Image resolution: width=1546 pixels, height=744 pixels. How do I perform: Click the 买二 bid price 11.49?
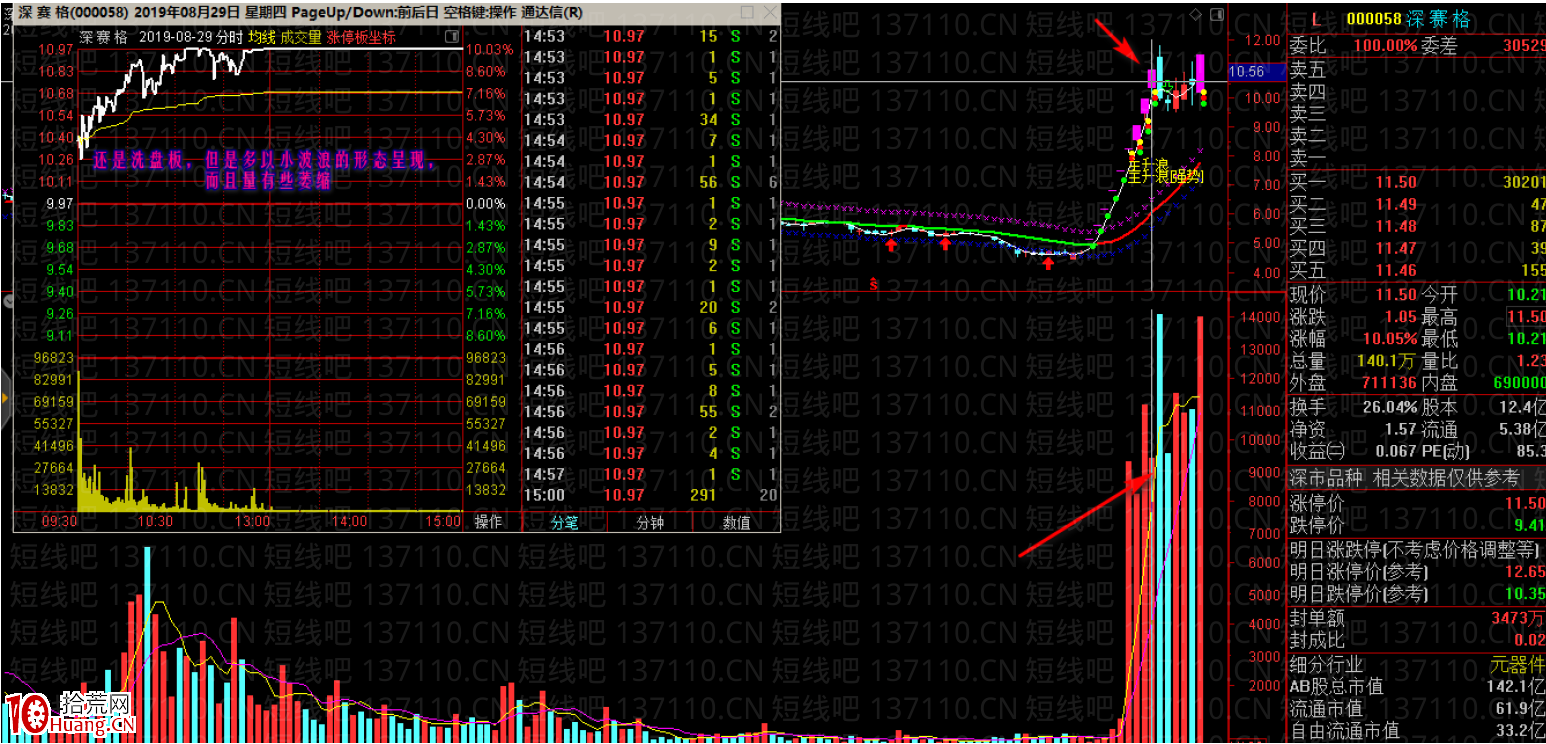[1396, 204]
